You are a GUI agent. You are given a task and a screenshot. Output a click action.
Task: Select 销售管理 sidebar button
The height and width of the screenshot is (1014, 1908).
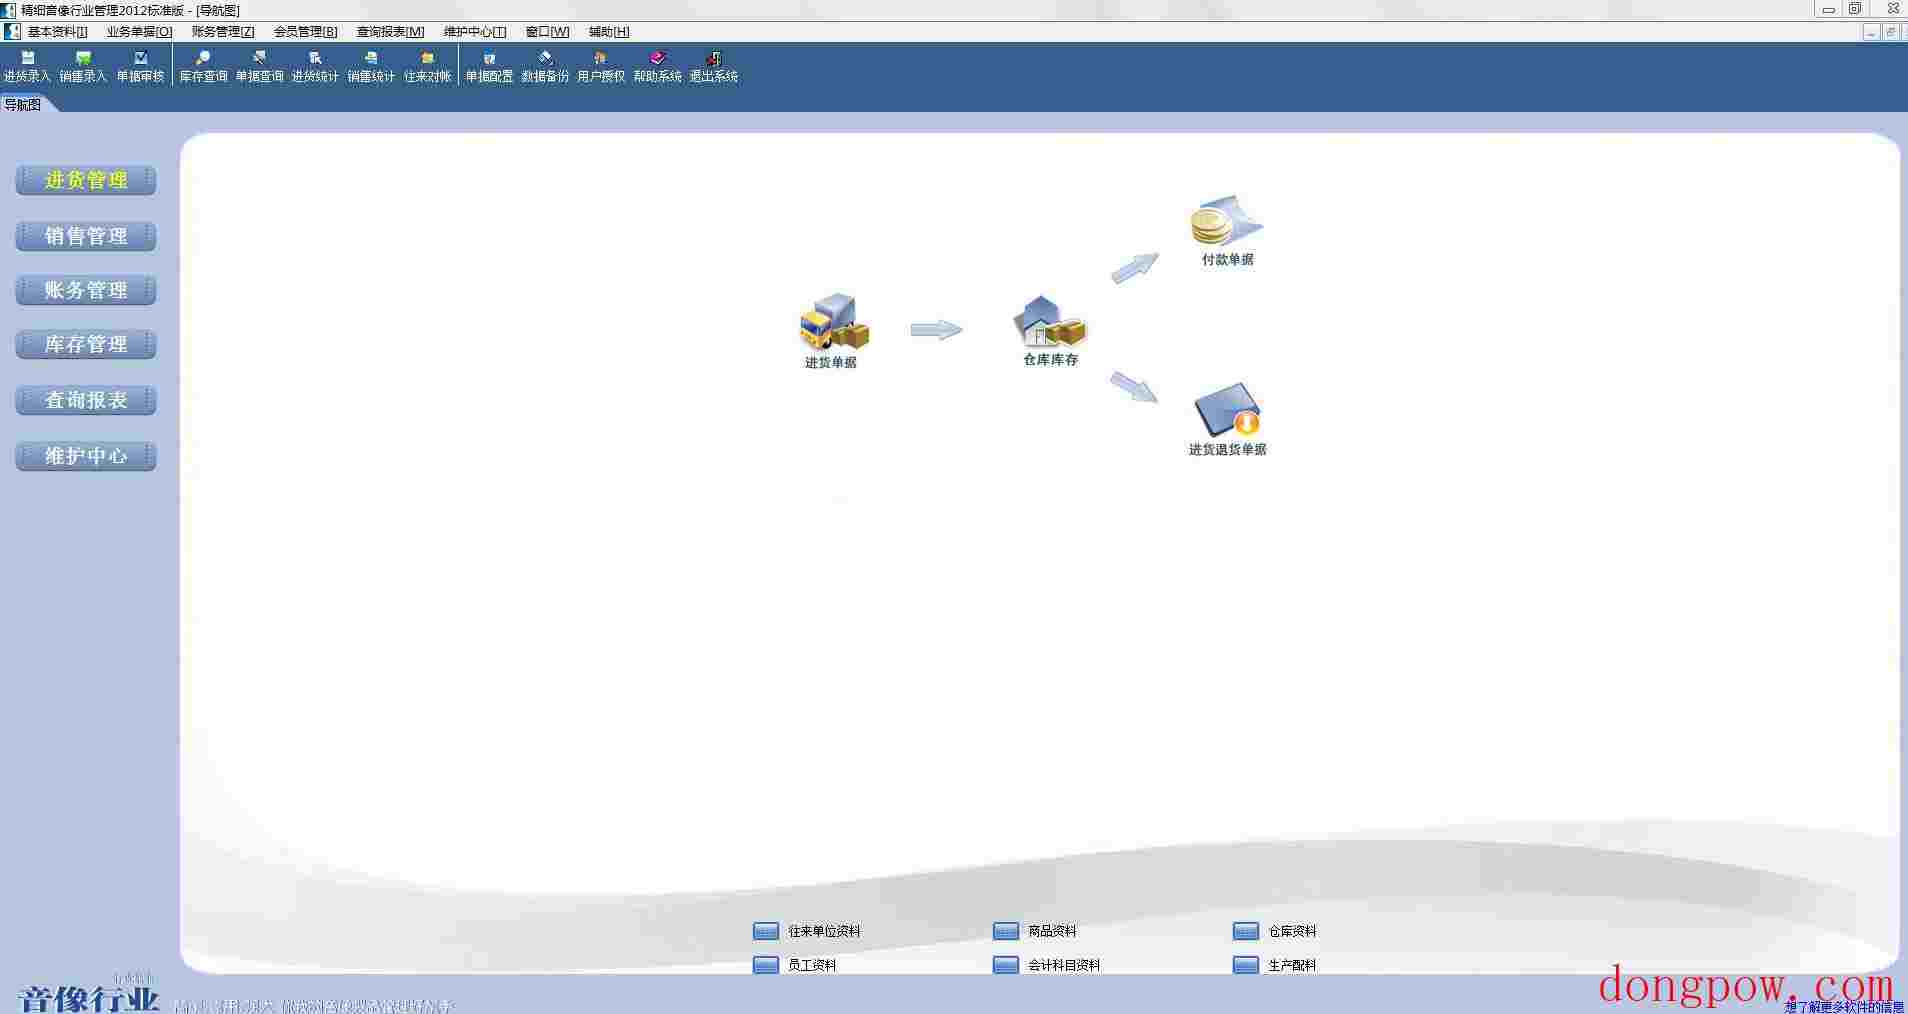(x=86, y=236)
